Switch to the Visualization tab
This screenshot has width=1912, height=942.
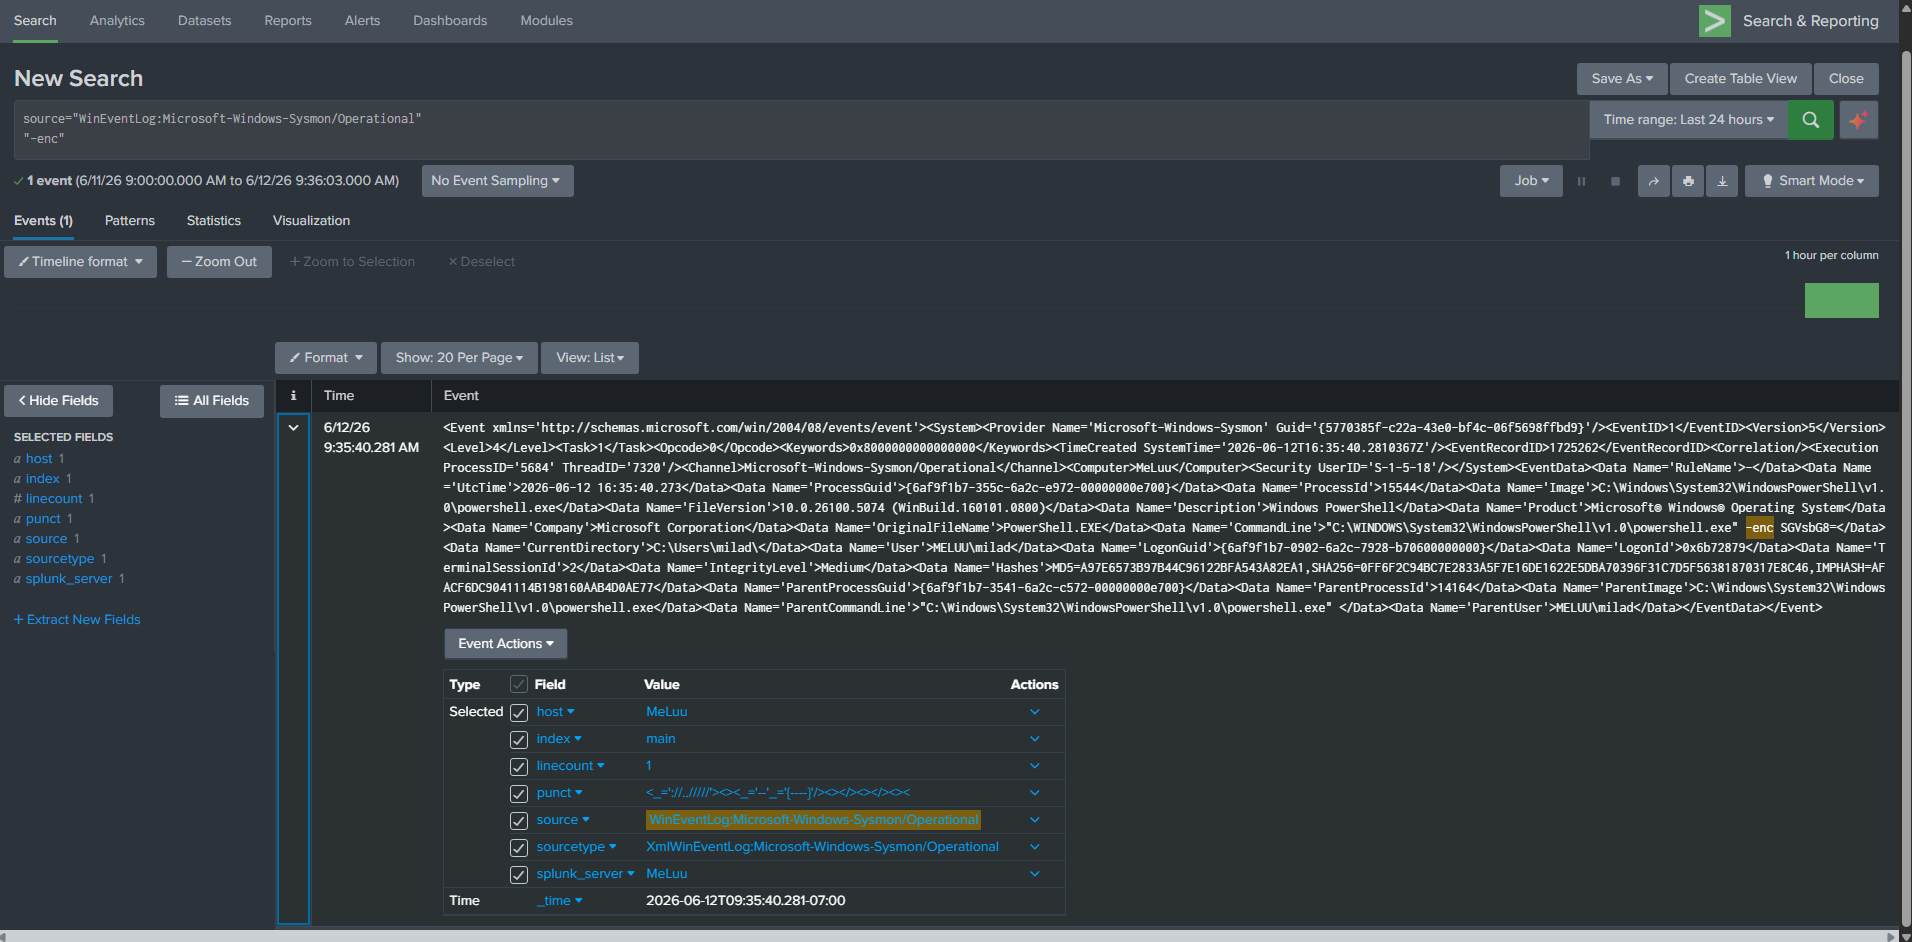[311, 221]
